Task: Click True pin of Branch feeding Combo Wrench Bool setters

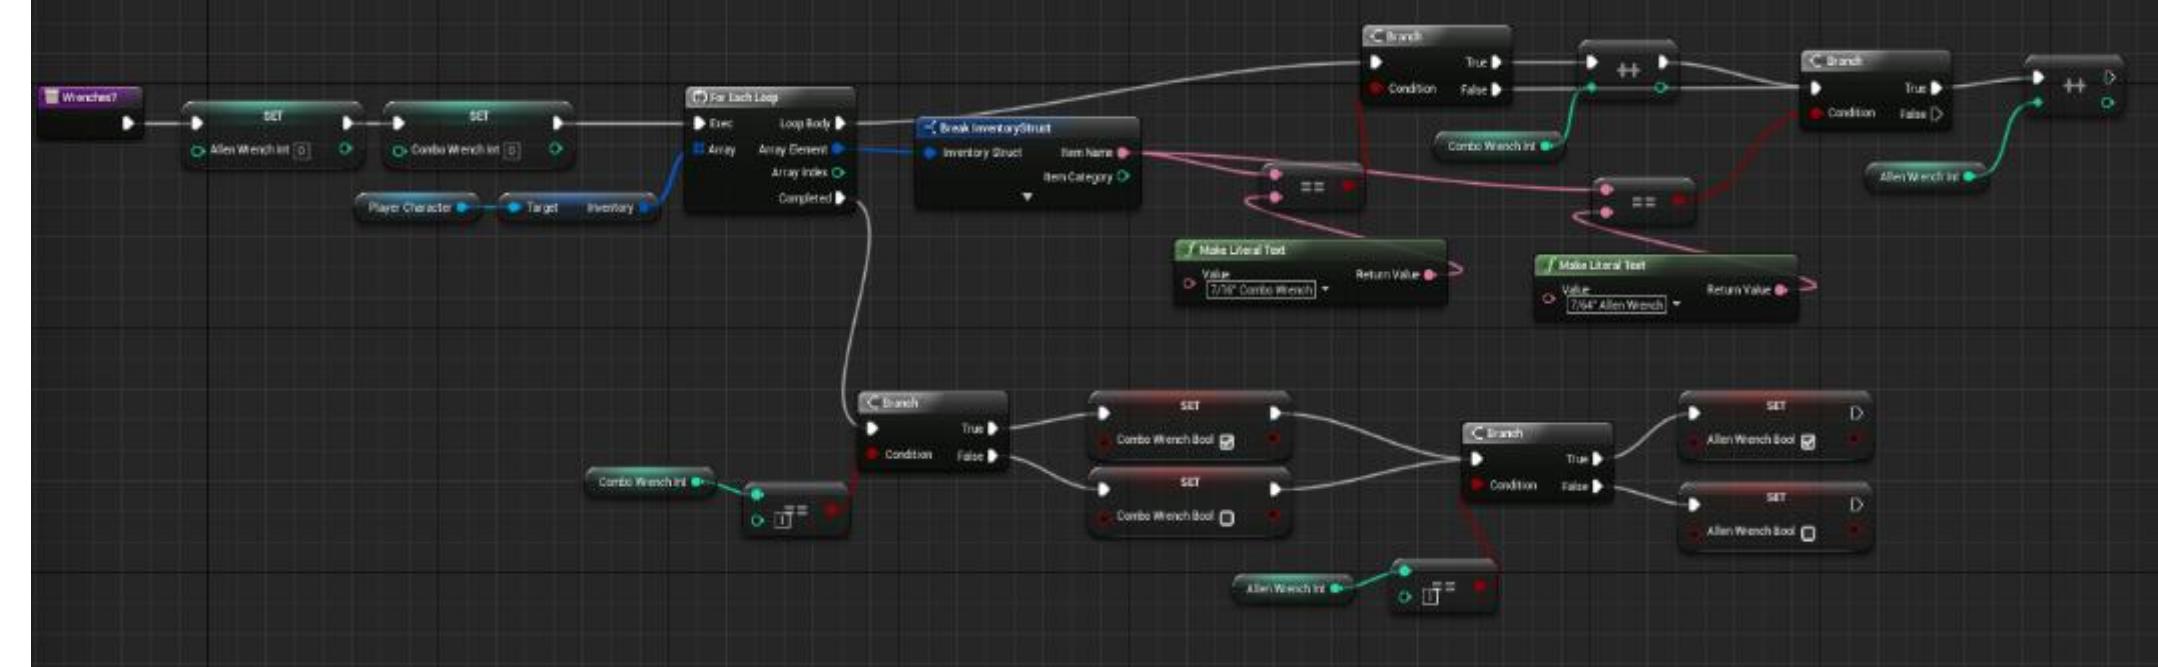Action: pyautogui.click(x=992, y=429)
